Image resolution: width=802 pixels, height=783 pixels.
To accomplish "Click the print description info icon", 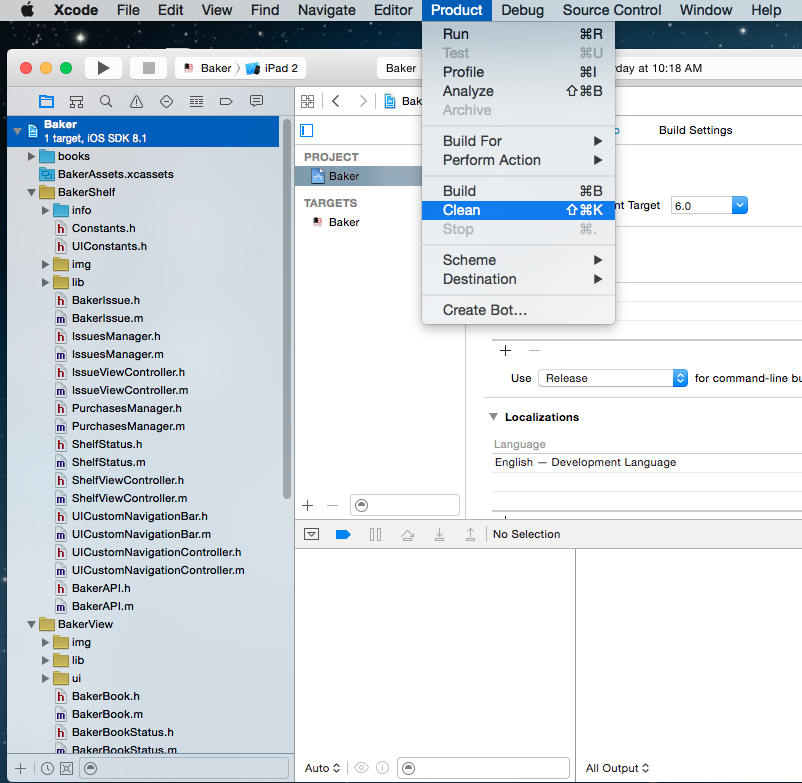I will click(383, 768).
